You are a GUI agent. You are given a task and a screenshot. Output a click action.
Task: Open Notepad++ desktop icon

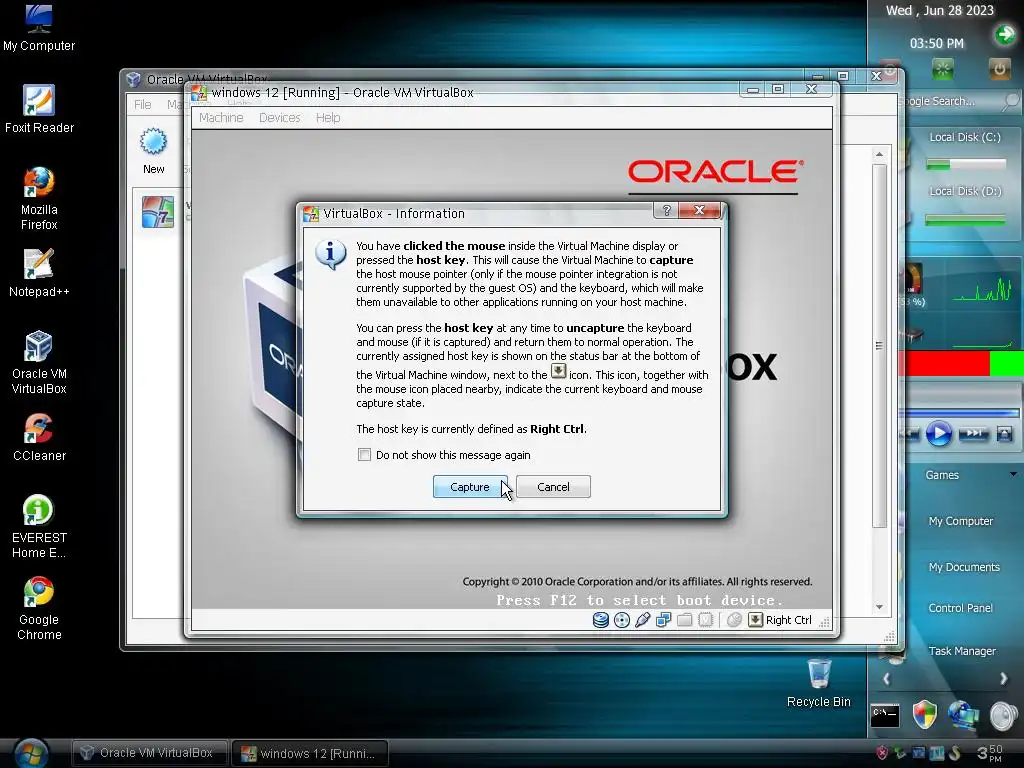click(39, 273)
